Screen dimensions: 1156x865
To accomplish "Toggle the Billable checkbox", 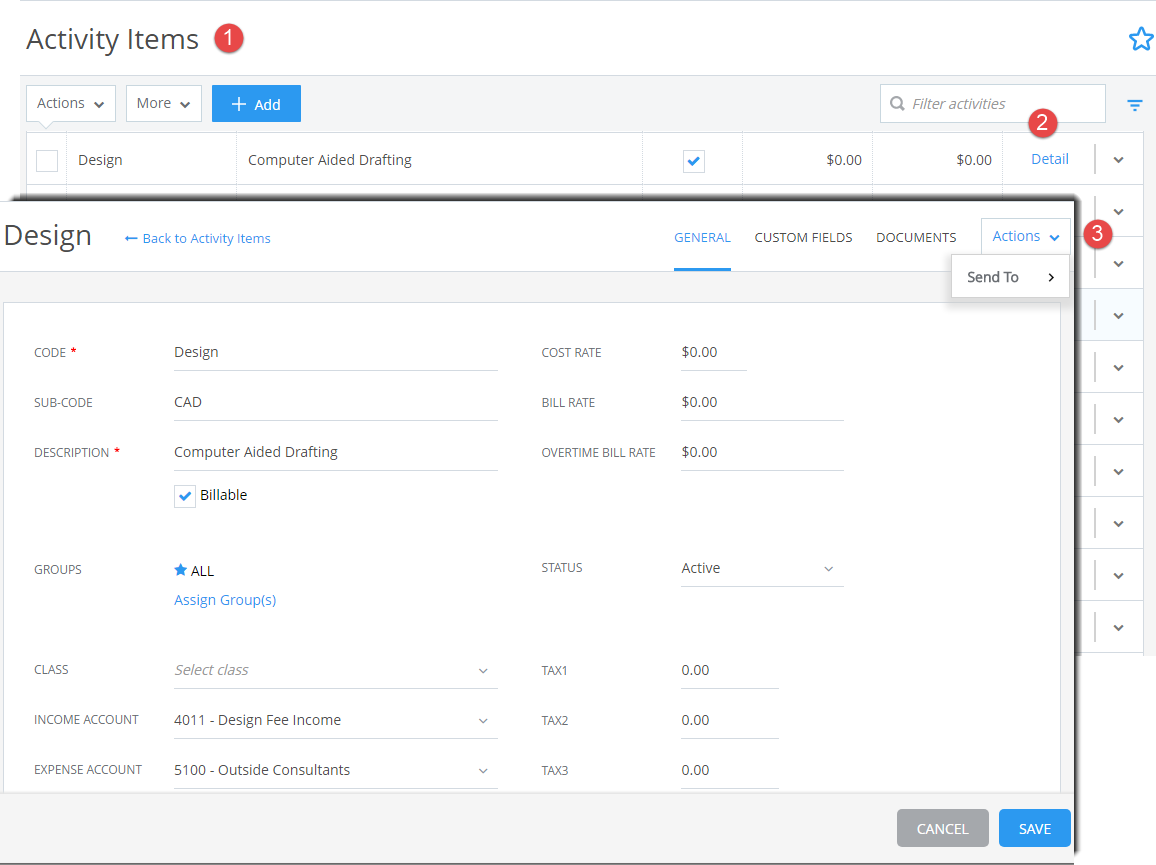I will [x=184, y=494].
